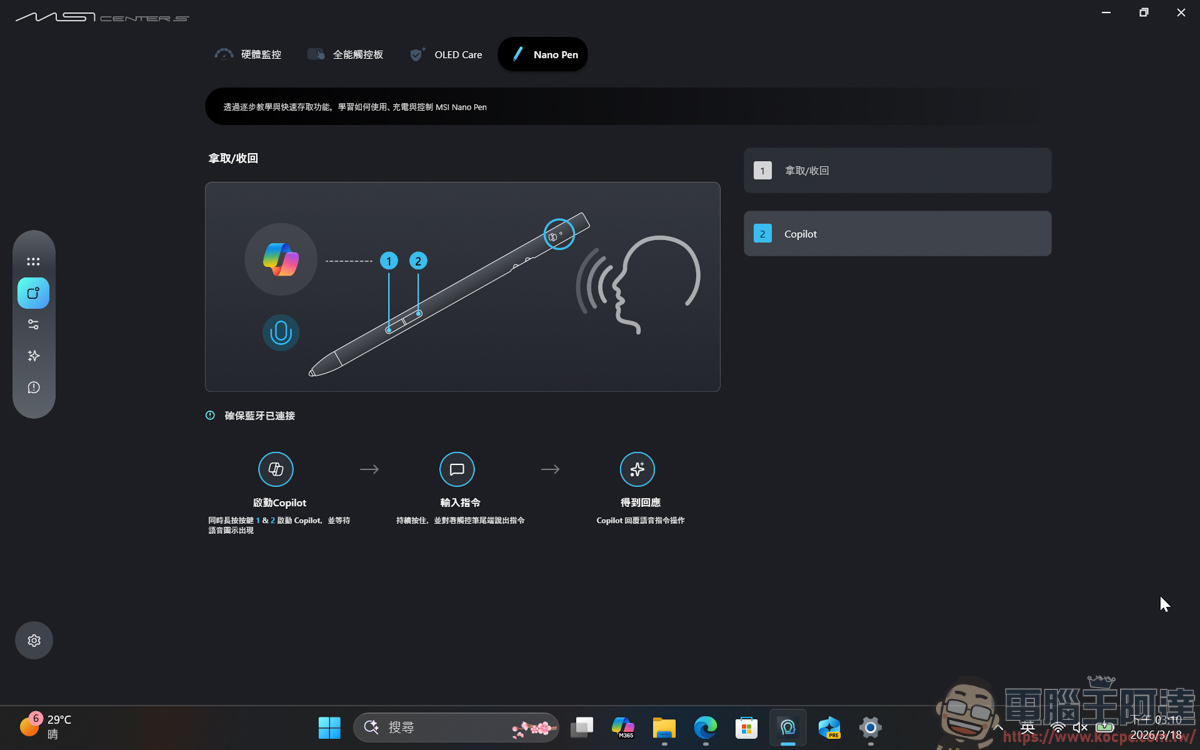
Task: Select the Copilot logo in the pen diagram
Action: (281, 259)
